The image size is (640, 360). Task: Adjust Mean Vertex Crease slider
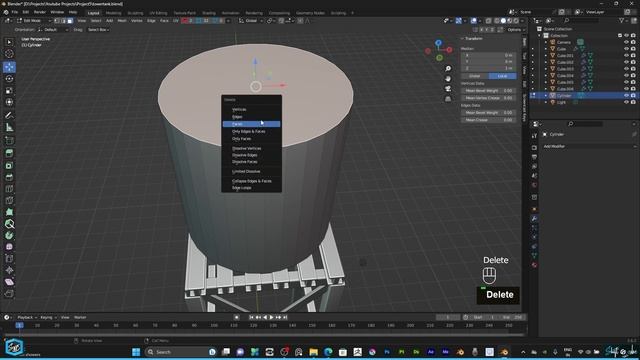point(489,98)
